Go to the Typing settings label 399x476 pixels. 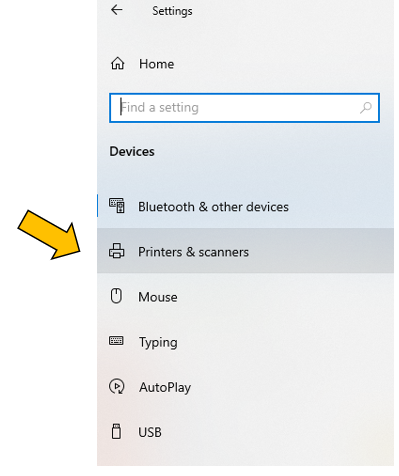158,343
